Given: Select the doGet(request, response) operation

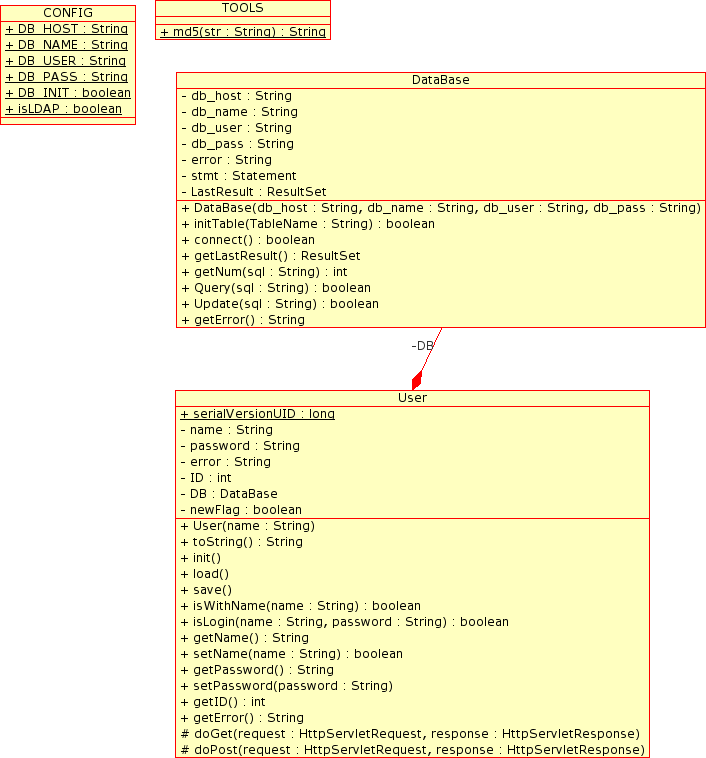Looking at the screenshot, I should (410, 733).
